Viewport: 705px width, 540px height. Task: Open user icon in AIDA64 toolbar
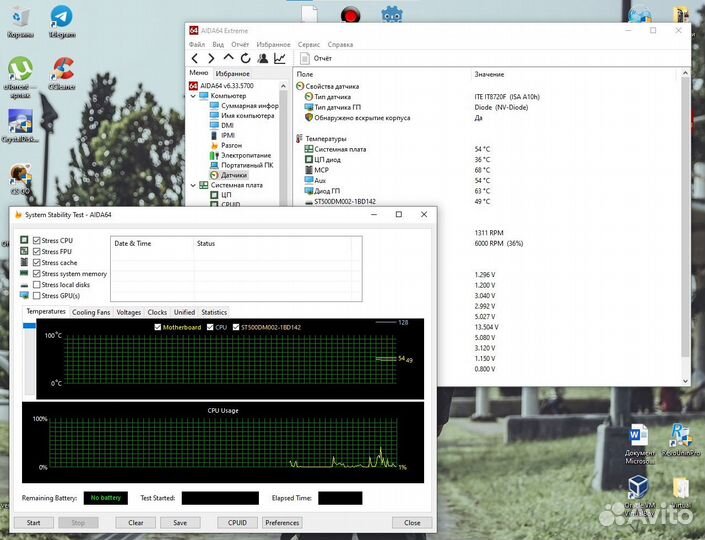[x=263, y=58]
